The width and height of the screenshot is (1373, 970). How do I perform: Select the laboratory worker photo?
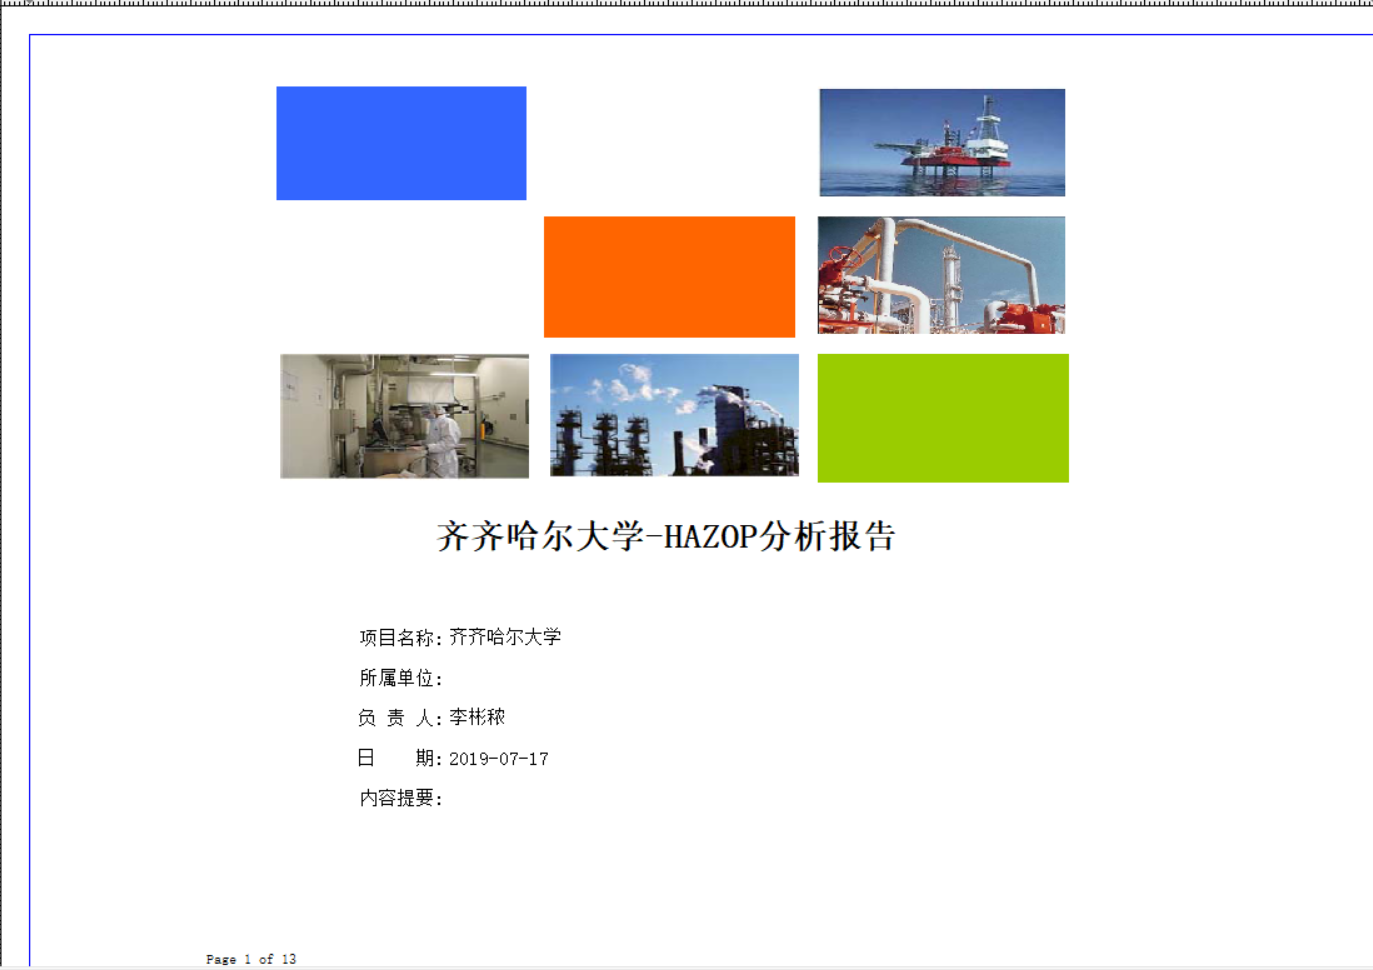pos(404,416)
